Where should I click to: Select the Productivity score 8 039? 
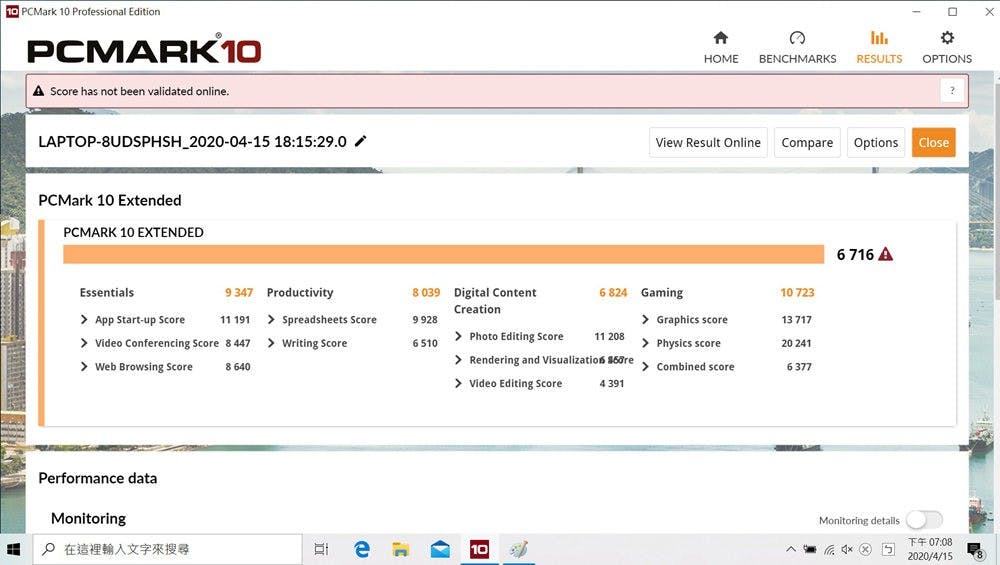(x=426, y=293)
